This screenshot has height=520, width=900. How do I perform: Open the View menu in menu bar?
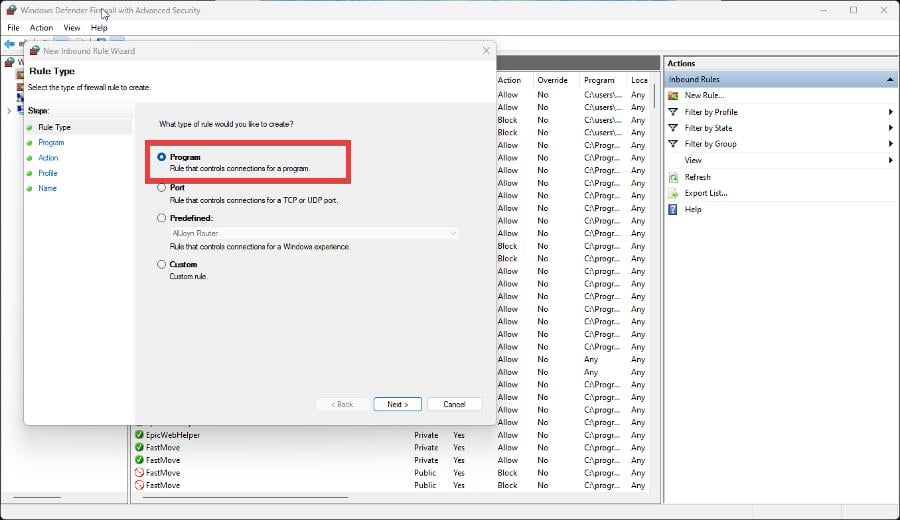pos(72,28)
